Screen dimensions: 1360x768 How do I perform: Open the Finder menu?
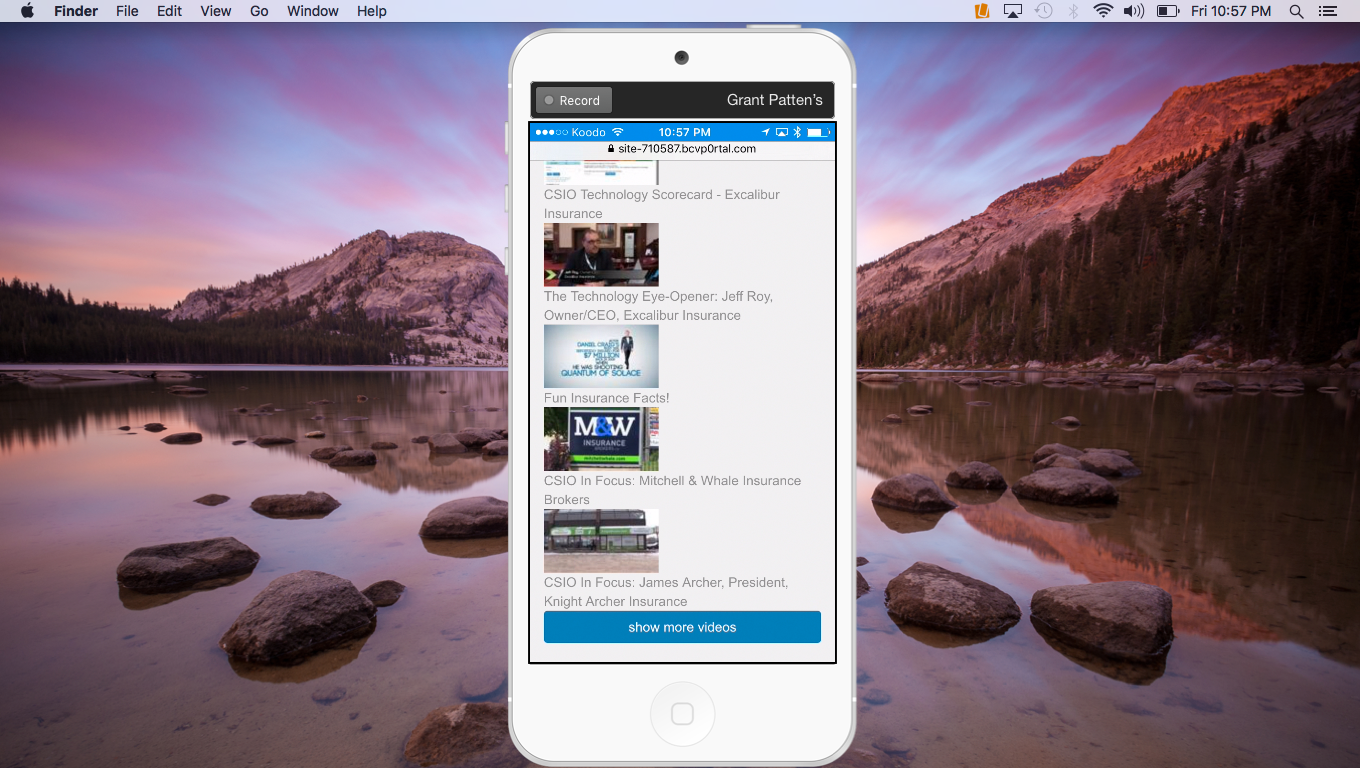(x=75, y=11)
